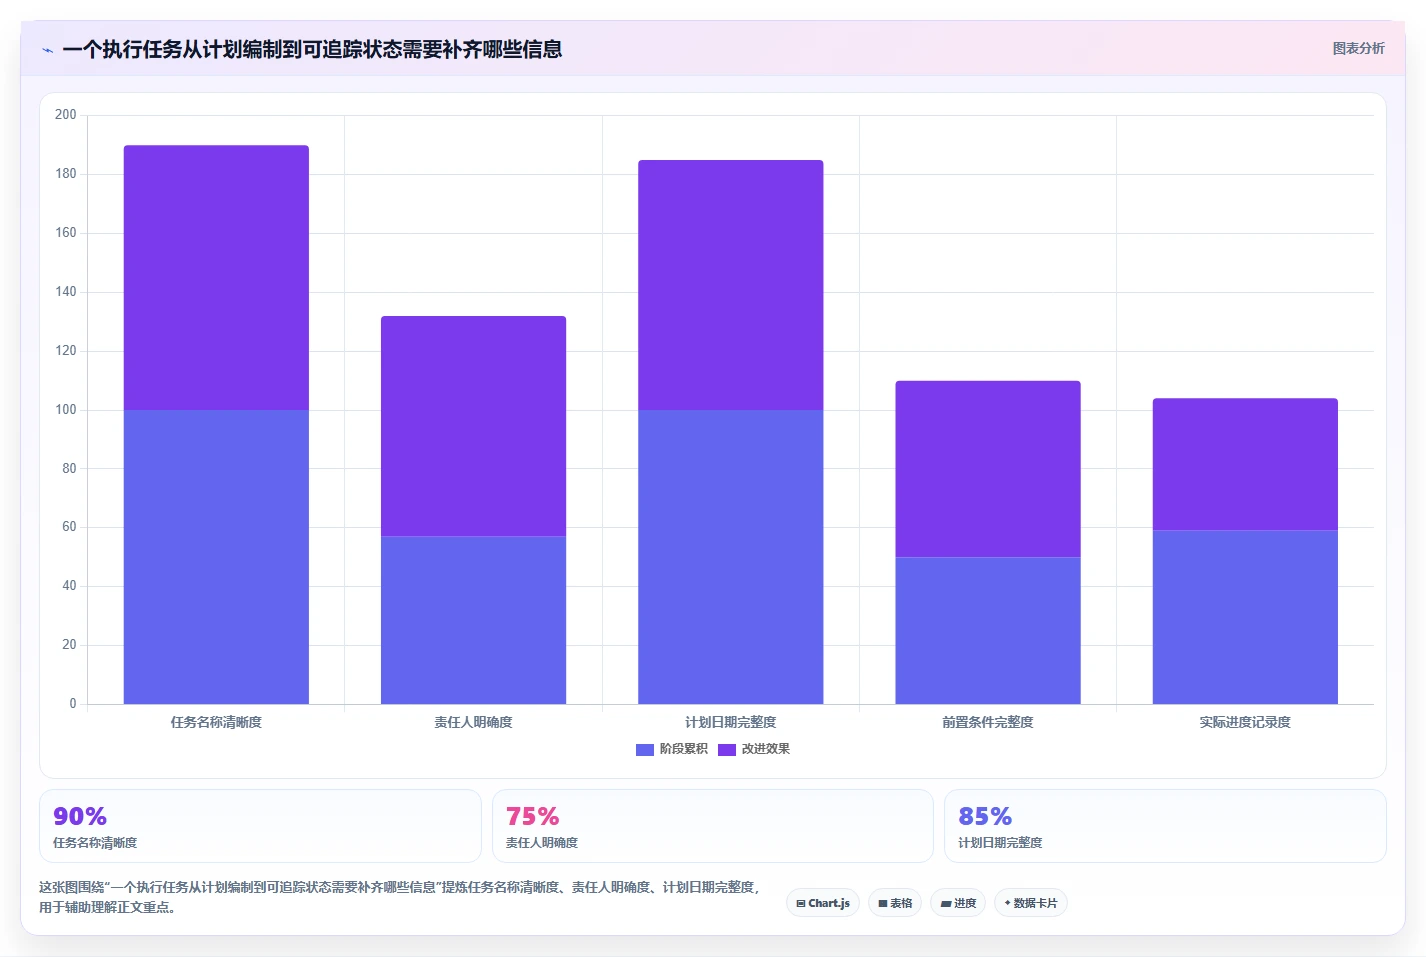1426x957 pixels.
Task: Click the 阶段累积 blue legend swatch
Action: pyautogui.click(x=645, y=749)
